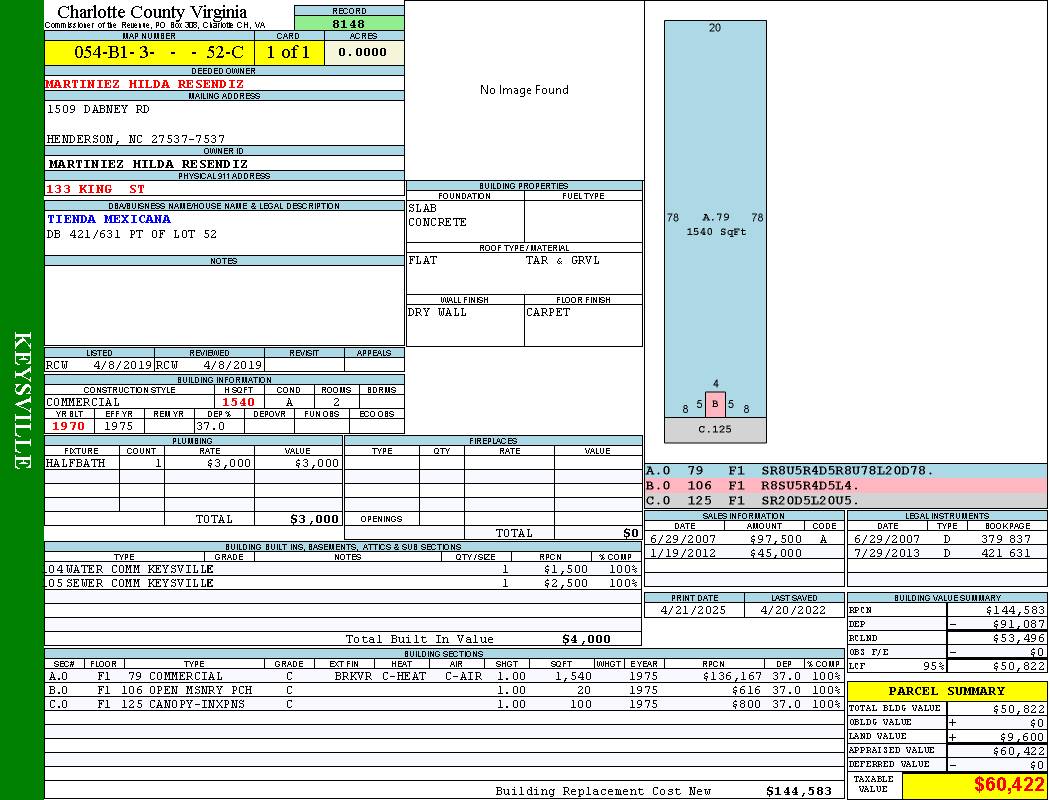The image size is (1050, 800).
Task: Select the deeded owner name in red
Action: (144, 84)
